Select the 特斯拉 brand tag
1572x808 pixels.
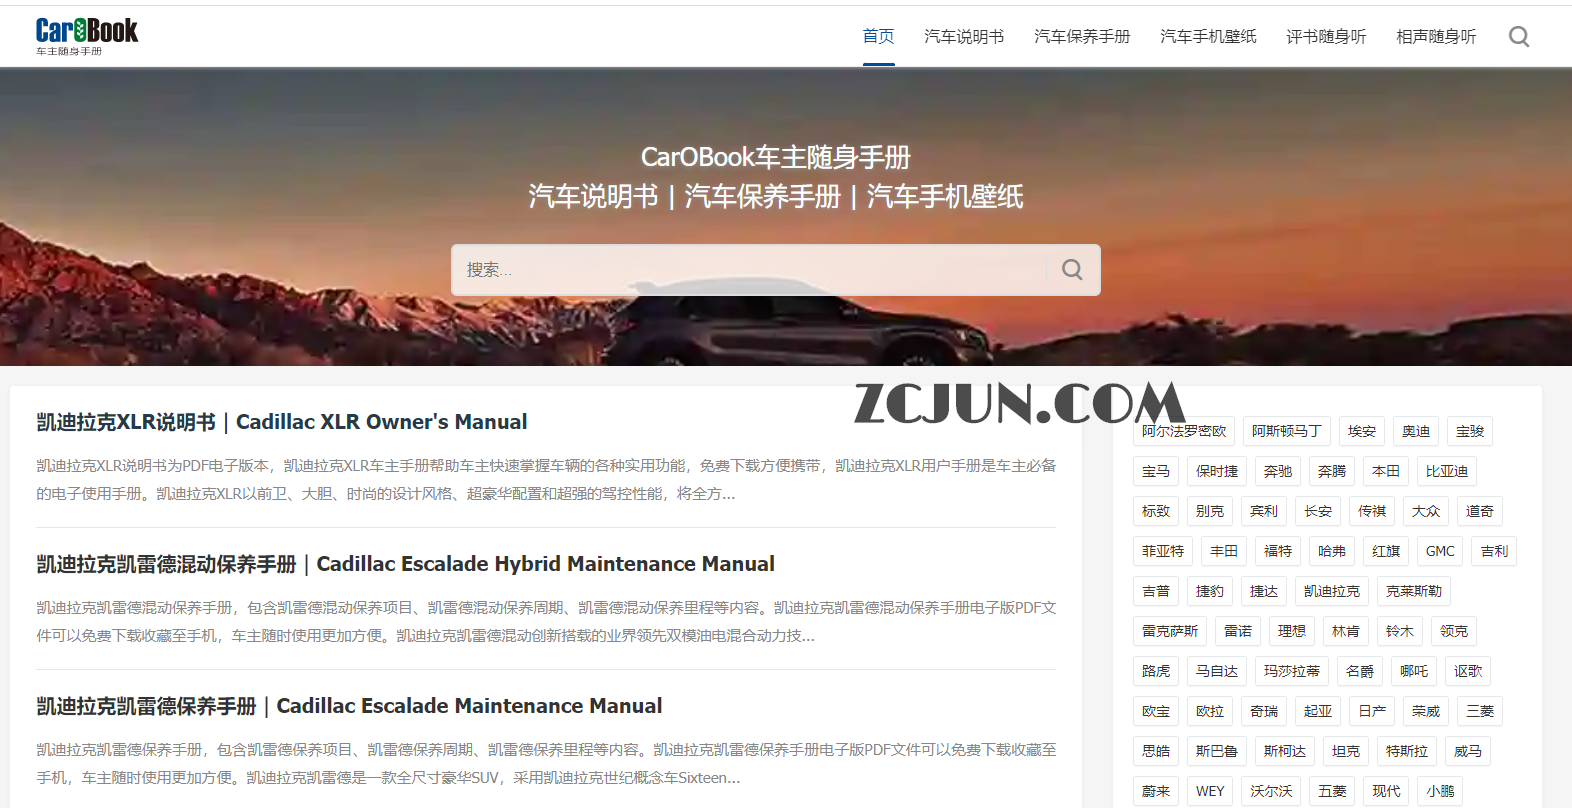pos(1407,751)
